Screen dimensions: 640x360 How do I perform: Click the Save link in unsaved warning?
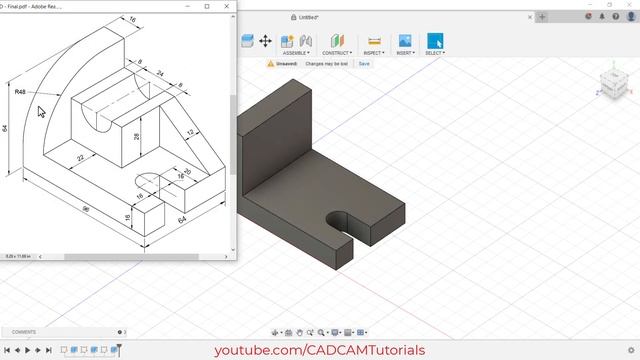tap(364, 64)
